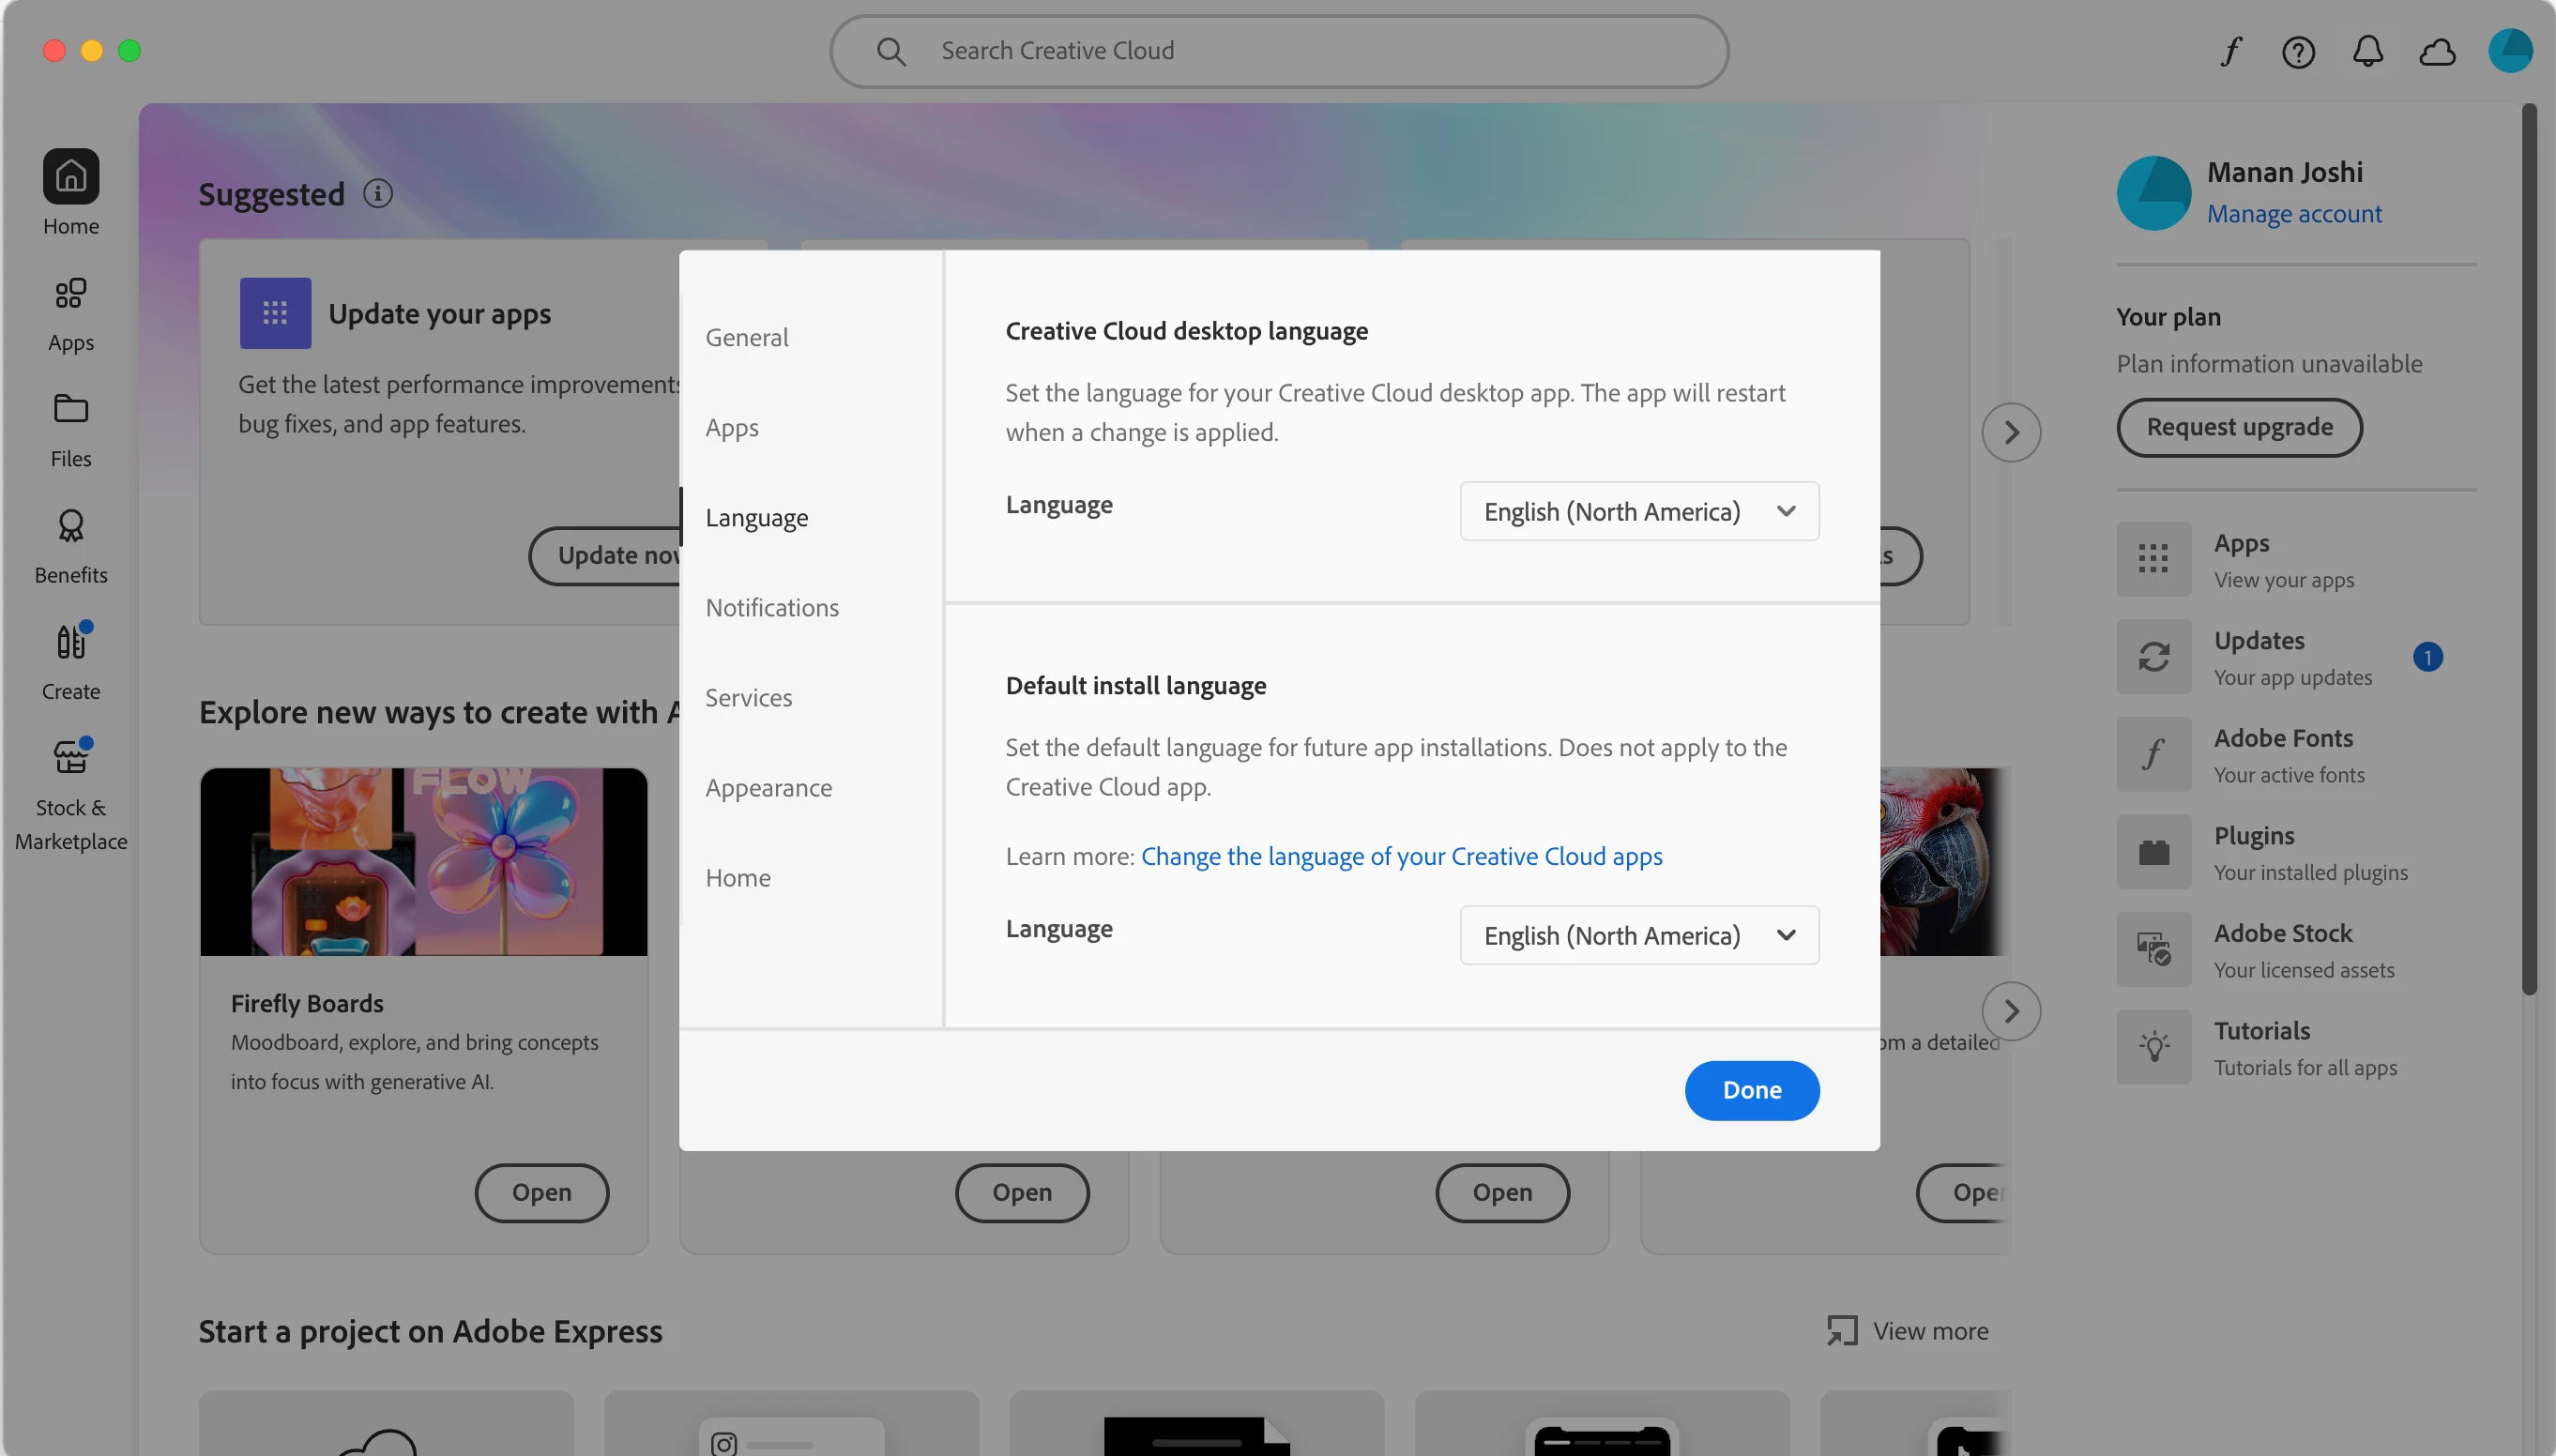Image resolution: width=2556 pixels, height=1456 pixels.
Task: Click Update now button
Action: click(606, 555)
